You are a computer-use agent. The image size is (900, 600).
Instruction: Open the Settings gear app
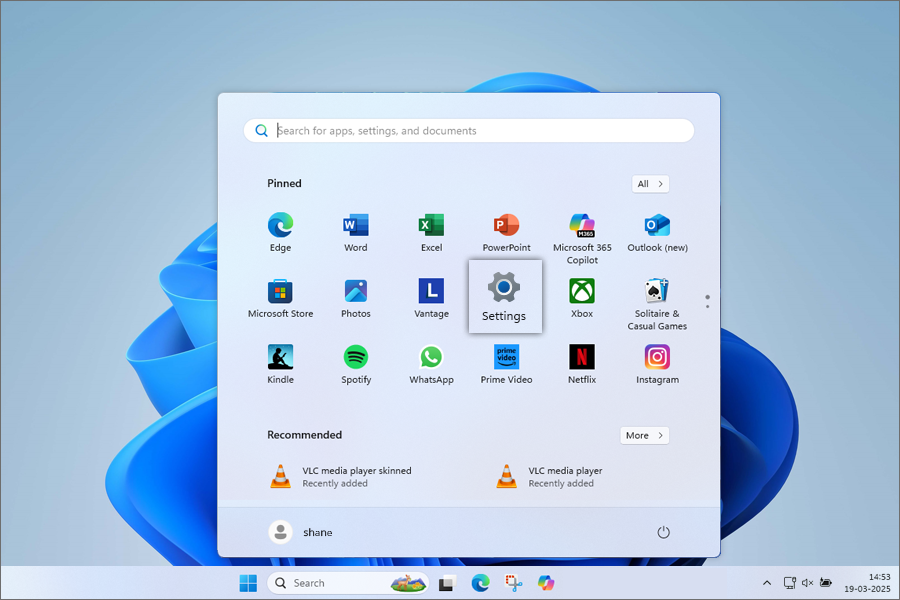point(504,296)
